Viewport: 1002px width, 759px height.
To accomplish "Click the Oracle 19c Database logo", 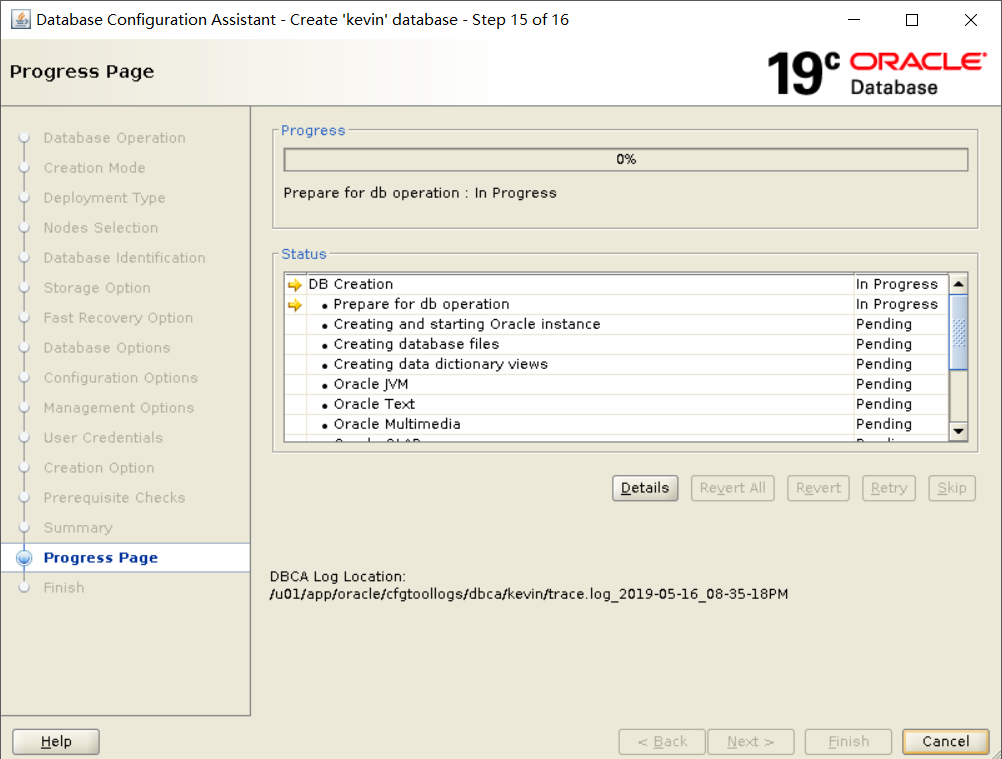I will coord(877,73).
